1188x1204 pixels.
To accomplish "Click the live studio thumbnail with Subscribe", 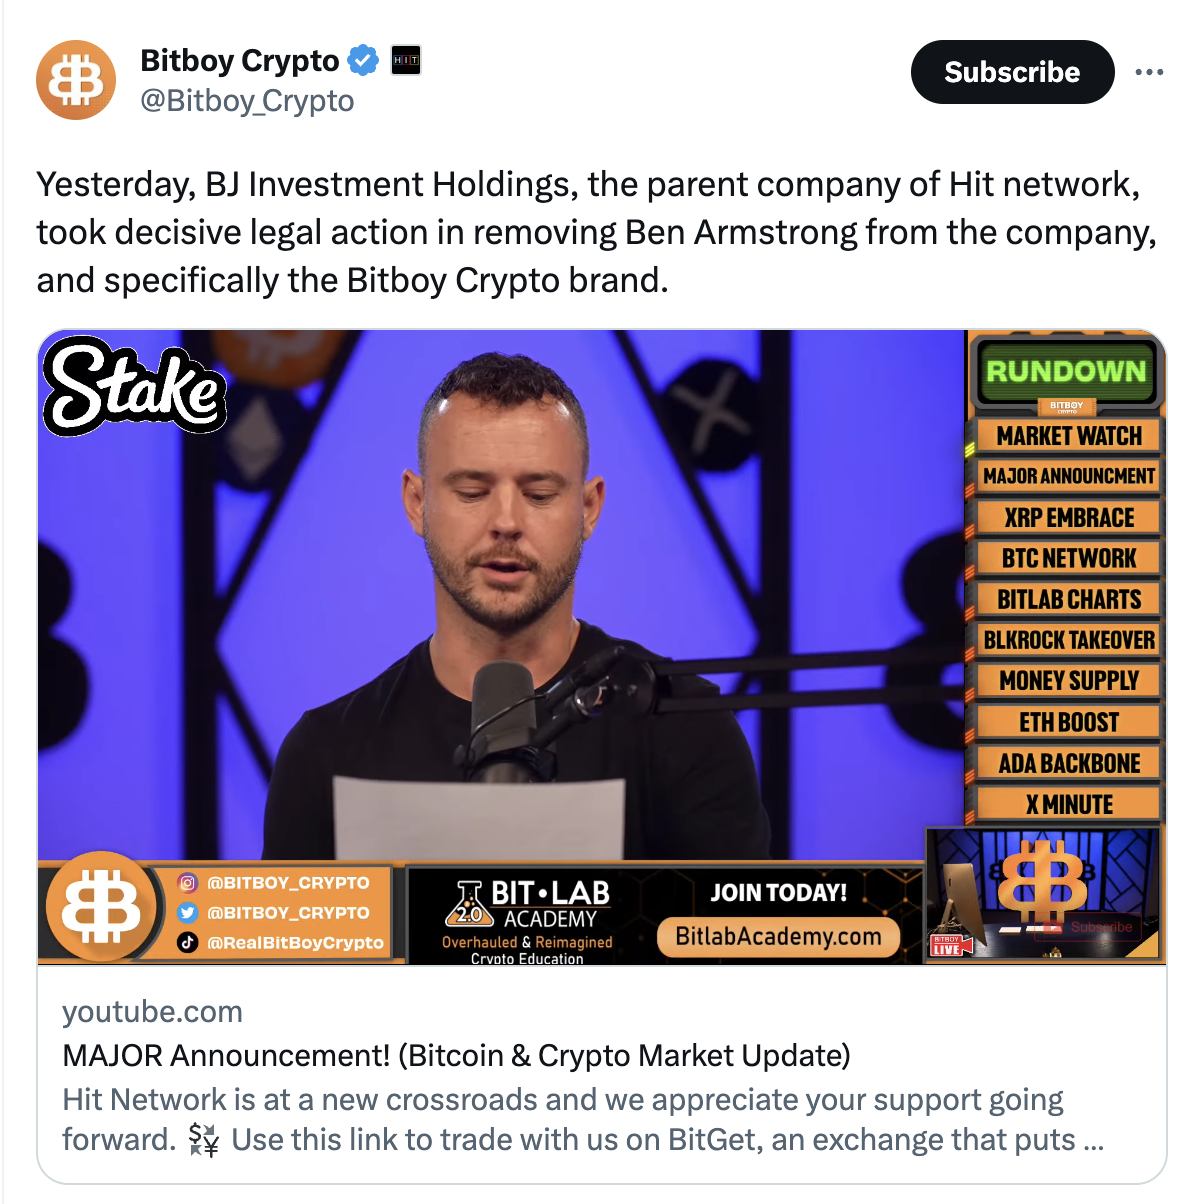I will click(1045, 895).
